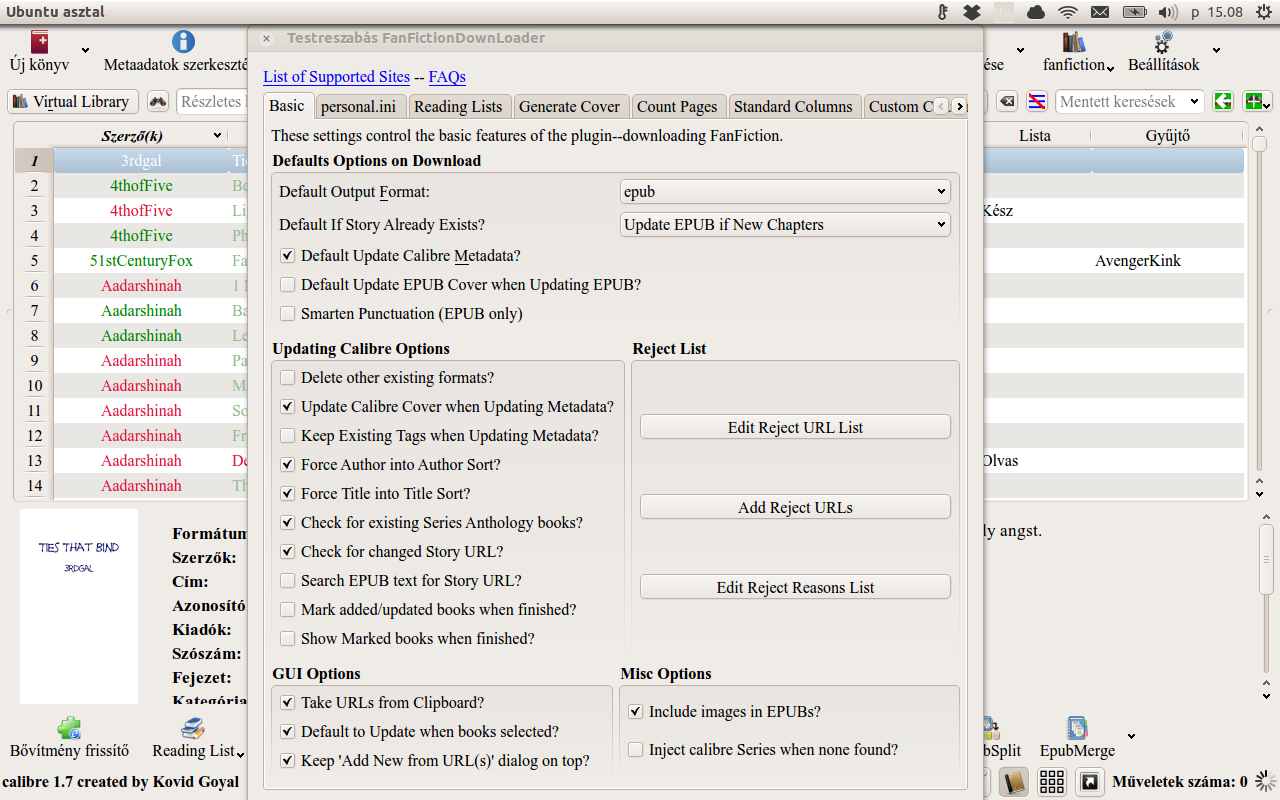1280x800 pixels.
Task: Open the Reading List icon
Action: 193,728
